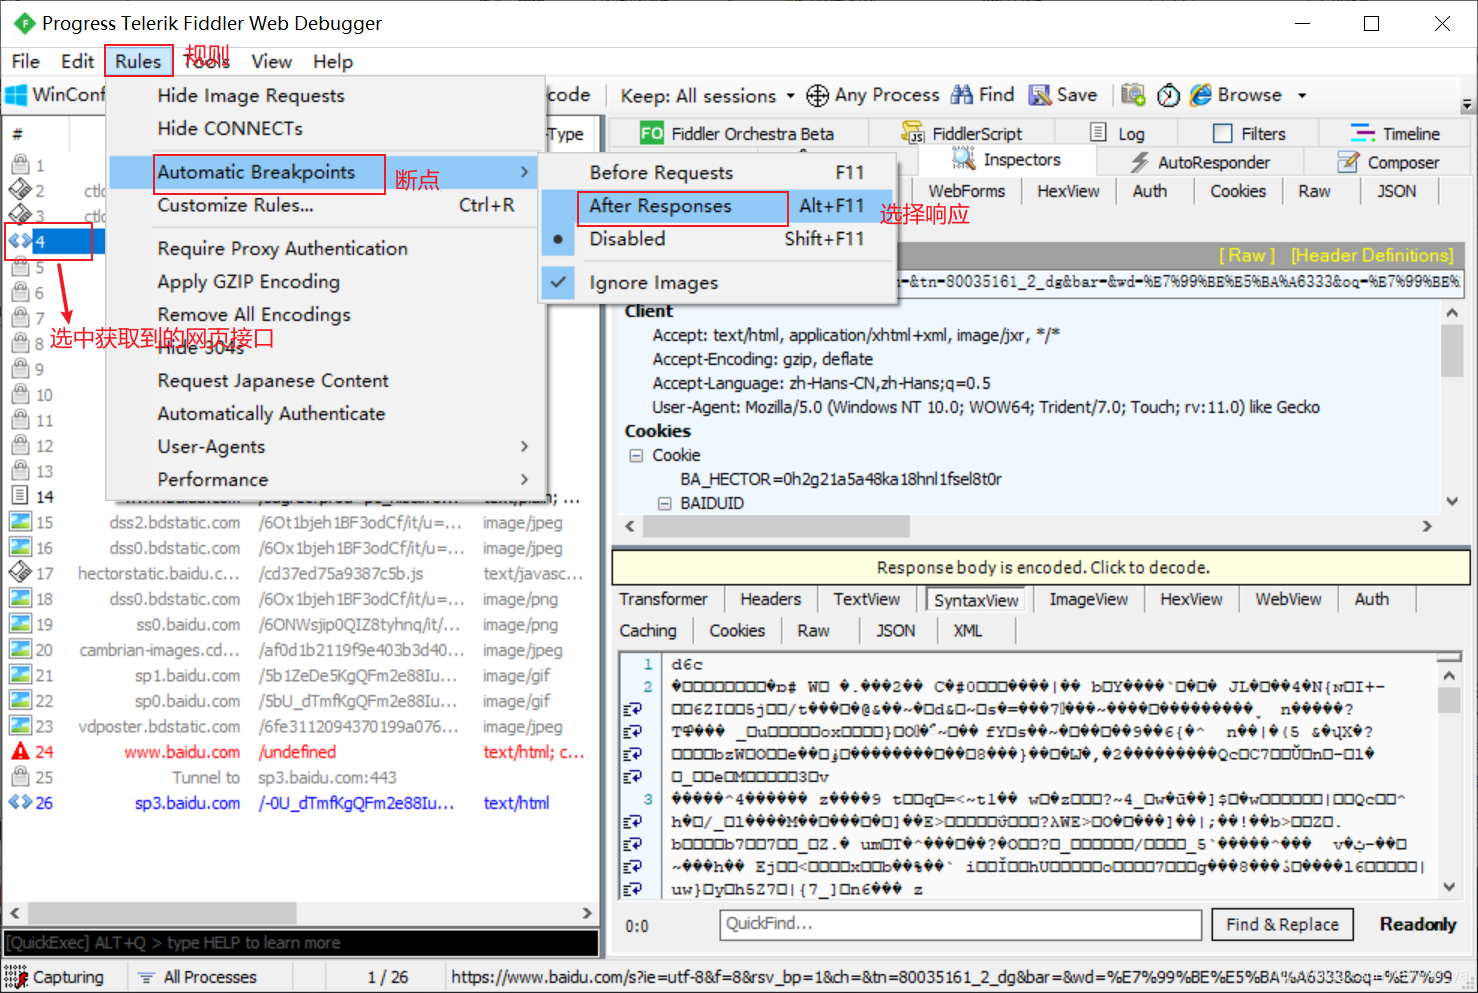
Task: Select the blue arrows icon of session 26
Action: click(x=20, y=802)
